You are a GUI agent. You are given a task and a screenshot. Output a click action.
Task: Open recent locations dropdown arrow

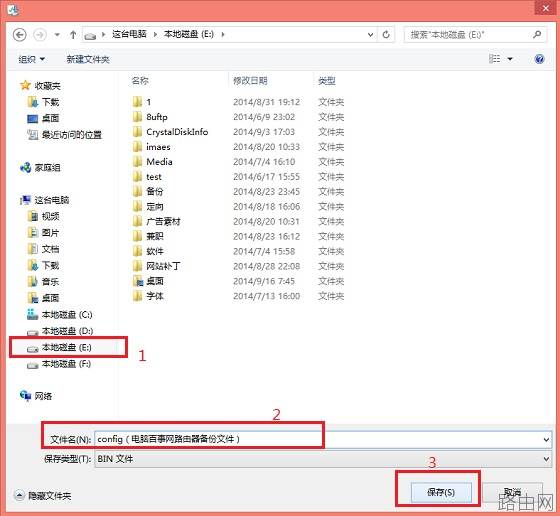coord(57,35)
